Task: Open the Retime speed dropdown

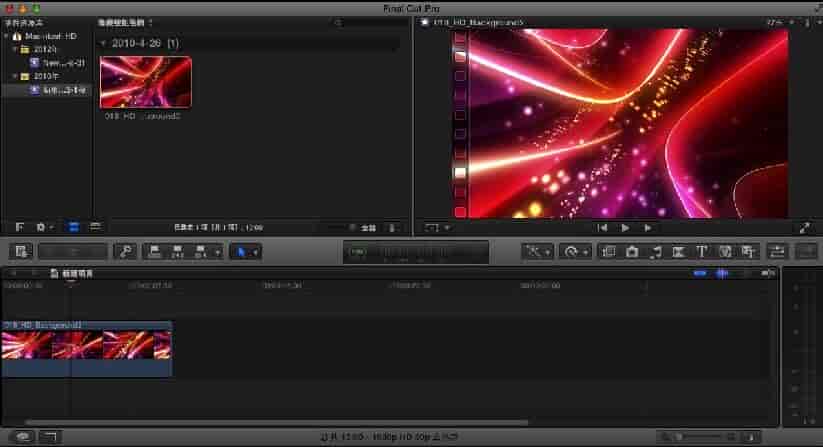Action: point(574,252)
